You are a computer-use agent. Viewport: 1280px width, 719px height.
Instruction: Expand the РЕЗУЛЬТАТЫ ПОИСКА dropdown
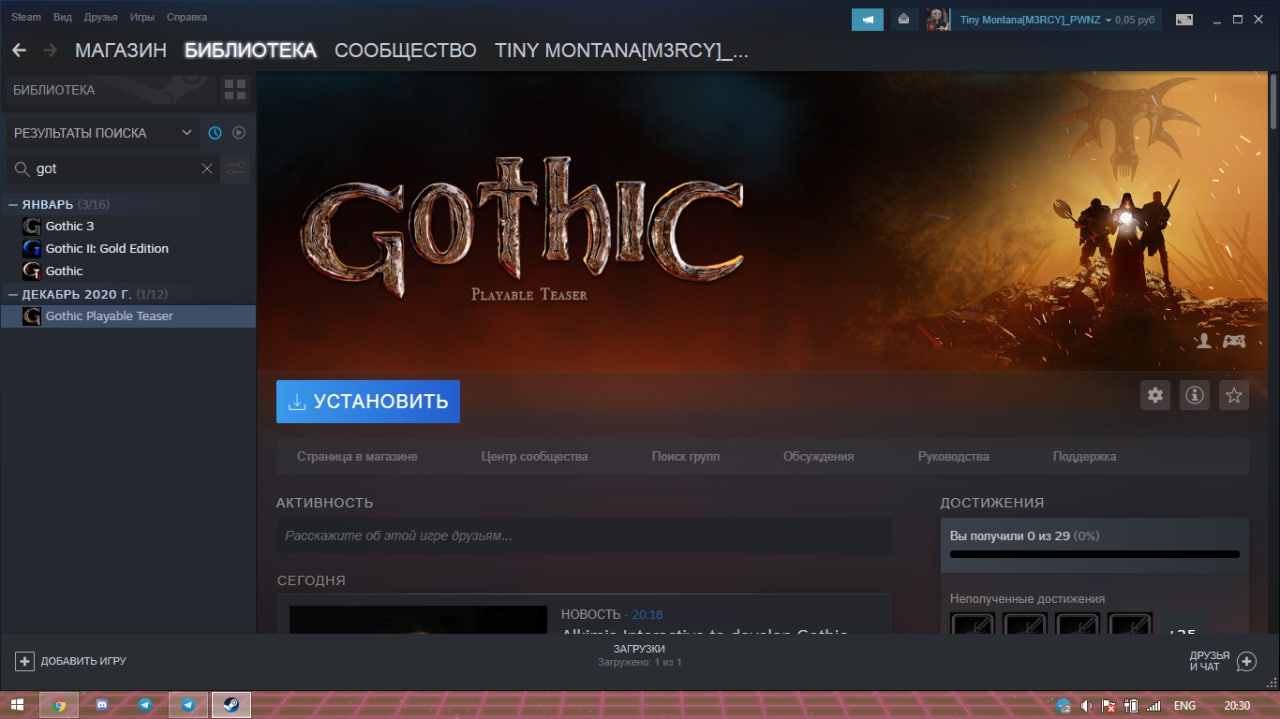[x=101, y=133]
